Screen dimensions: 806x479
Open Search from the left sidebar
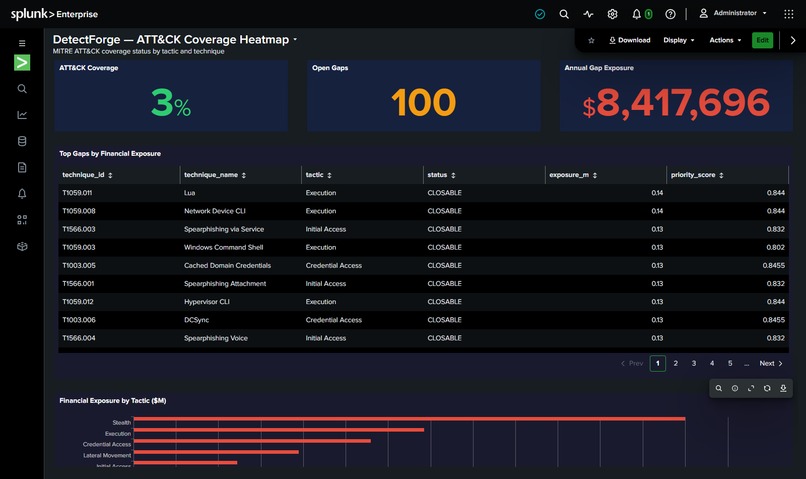(22, 89)
